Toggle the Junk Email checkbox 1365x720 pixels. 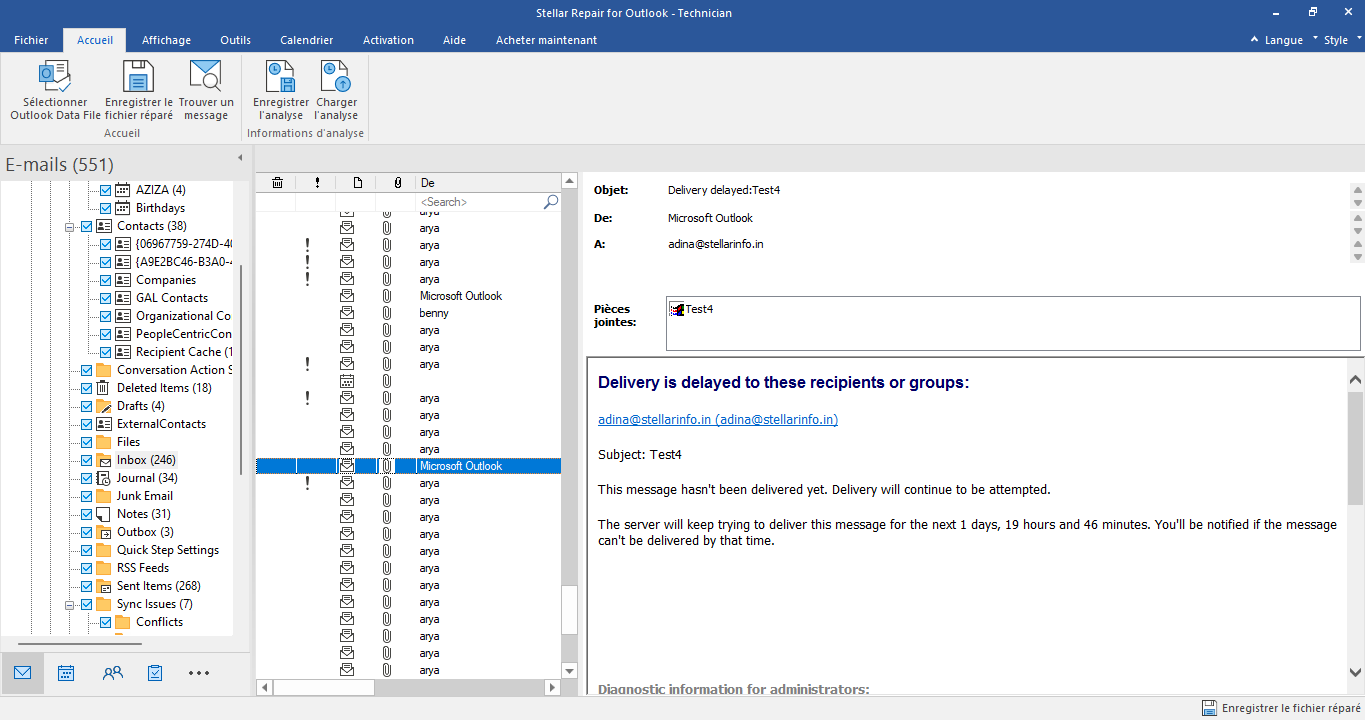tap(86, 496)
